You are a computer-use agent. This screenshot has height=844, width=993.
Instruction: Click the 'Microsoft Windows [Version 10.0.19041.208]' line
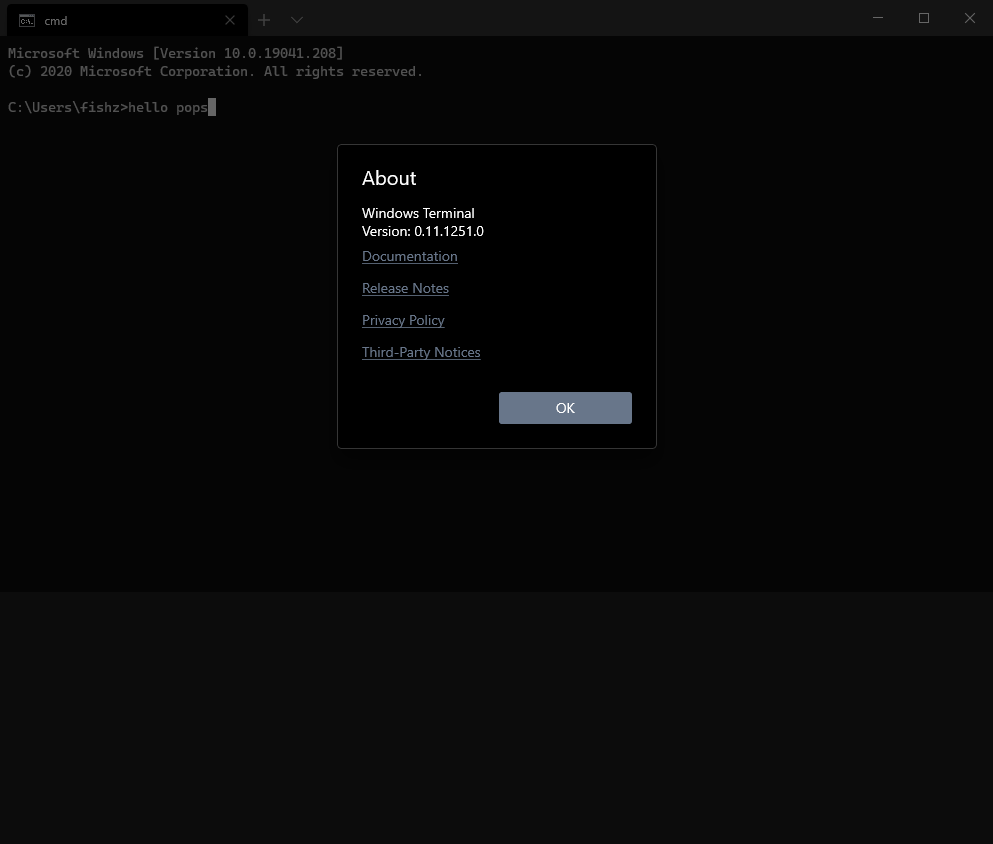(175, 53)
